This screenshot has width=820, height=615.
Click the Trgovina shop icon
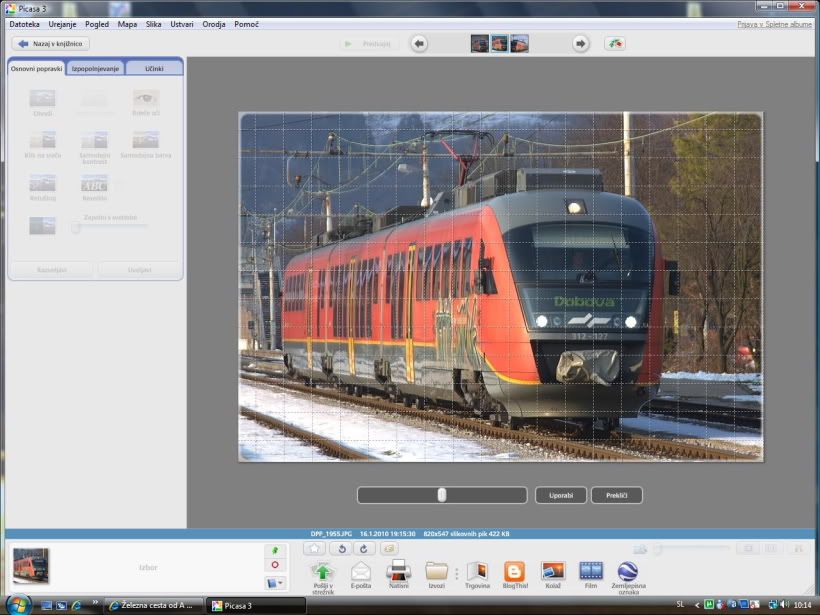point(477,571)
